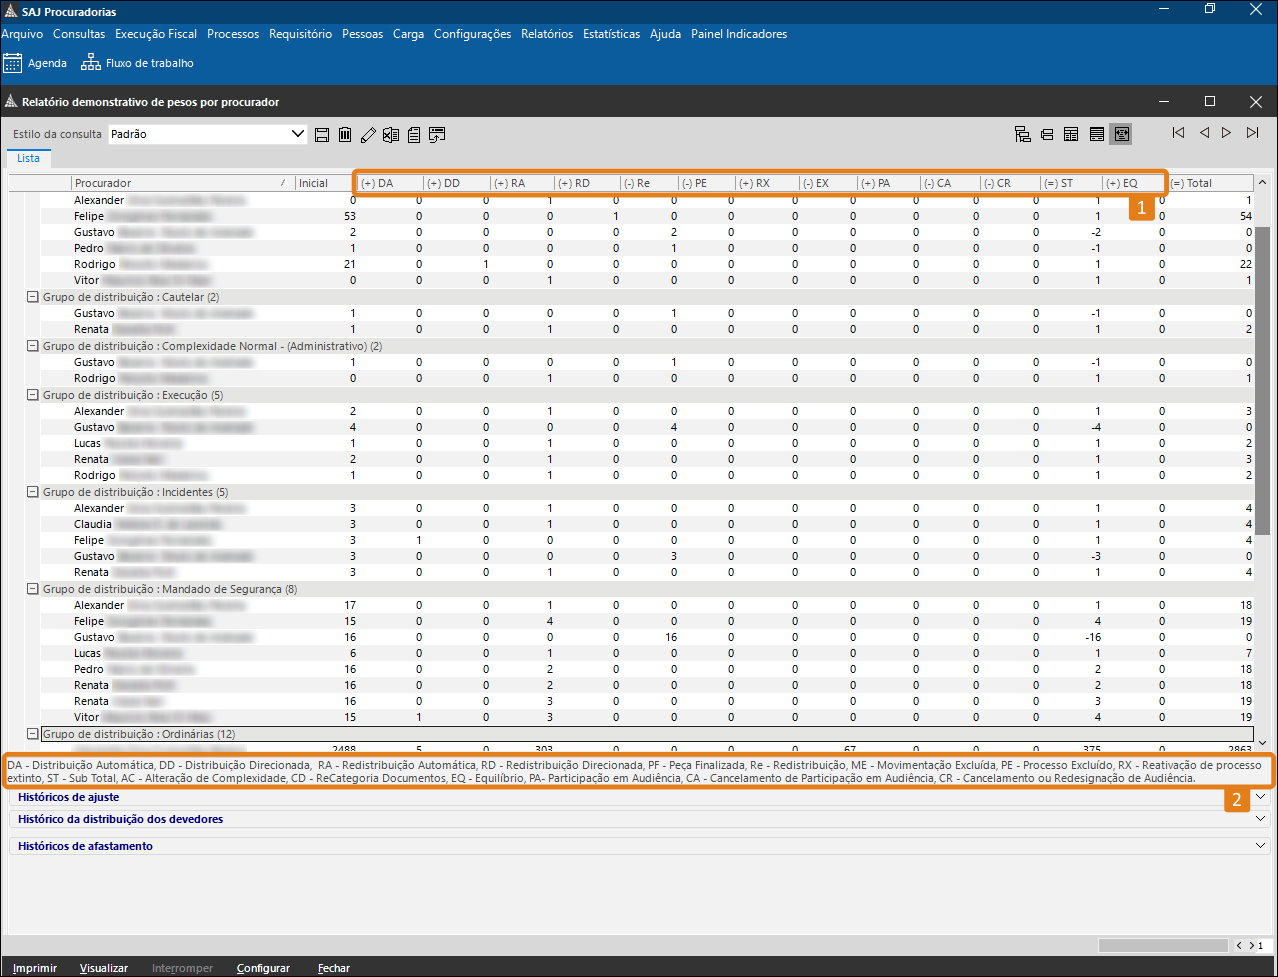Click the Imprimir button
This screenshot has width=1278, height=977.
click(35, 968)
